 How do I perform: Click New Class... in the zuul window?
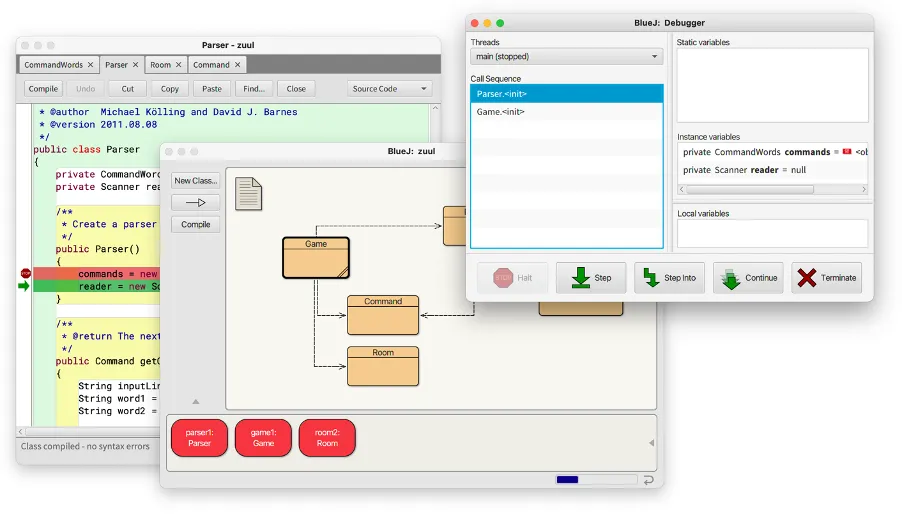pos(196,181)
